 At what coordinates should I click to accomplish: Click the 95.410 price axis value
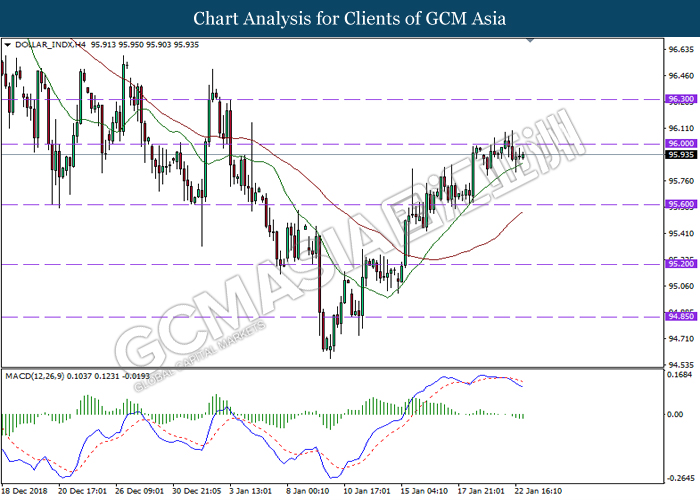[681, 233]
